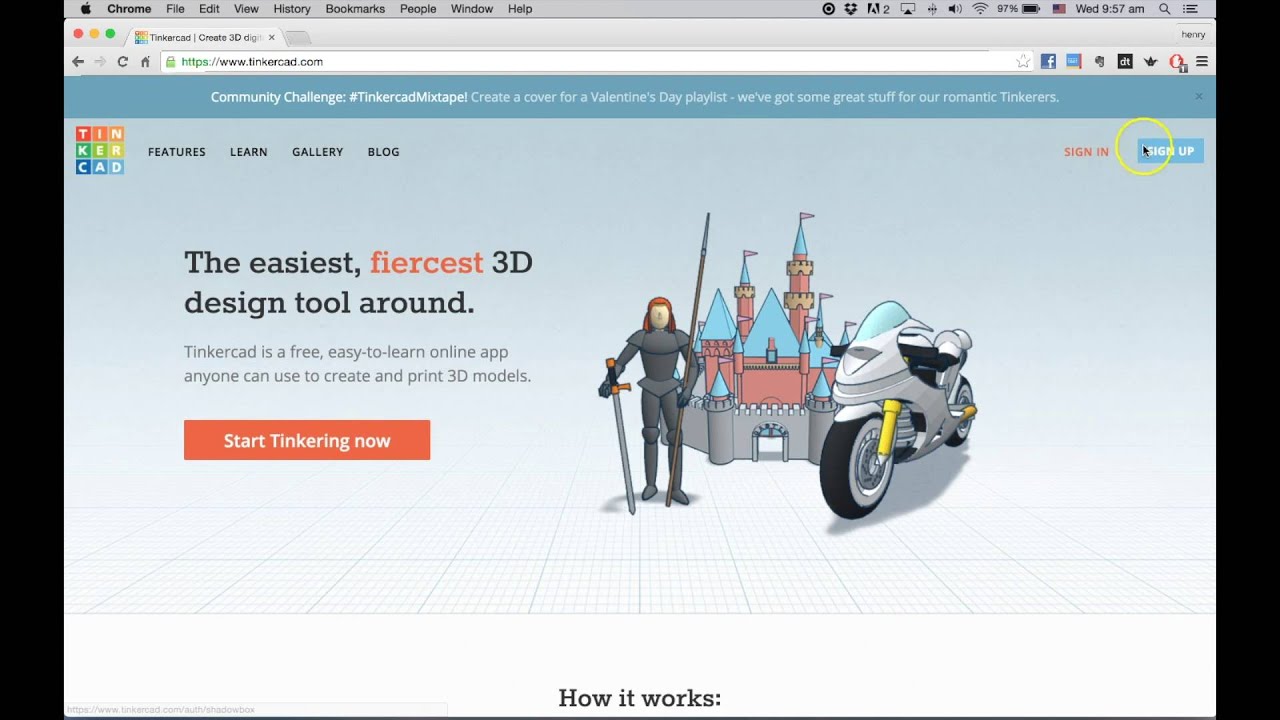Open the FEATURES page link

(177, 152)
